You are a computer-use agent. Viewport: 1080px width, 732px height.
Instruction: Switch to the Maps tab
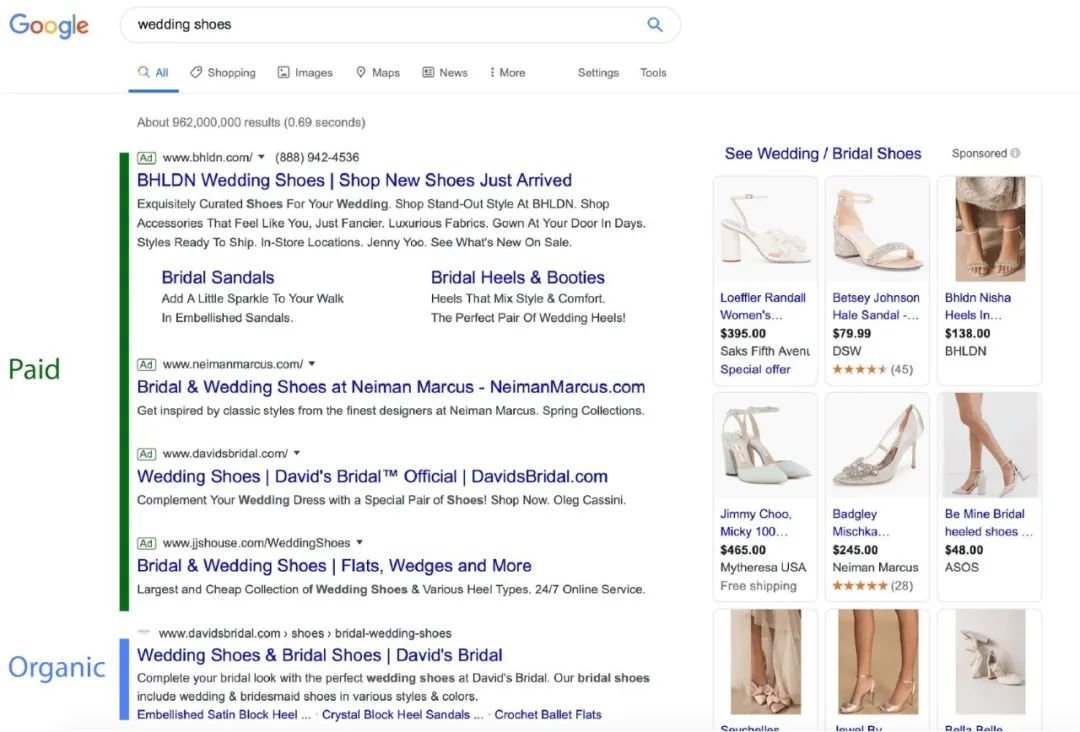click(x=377, y=73)
